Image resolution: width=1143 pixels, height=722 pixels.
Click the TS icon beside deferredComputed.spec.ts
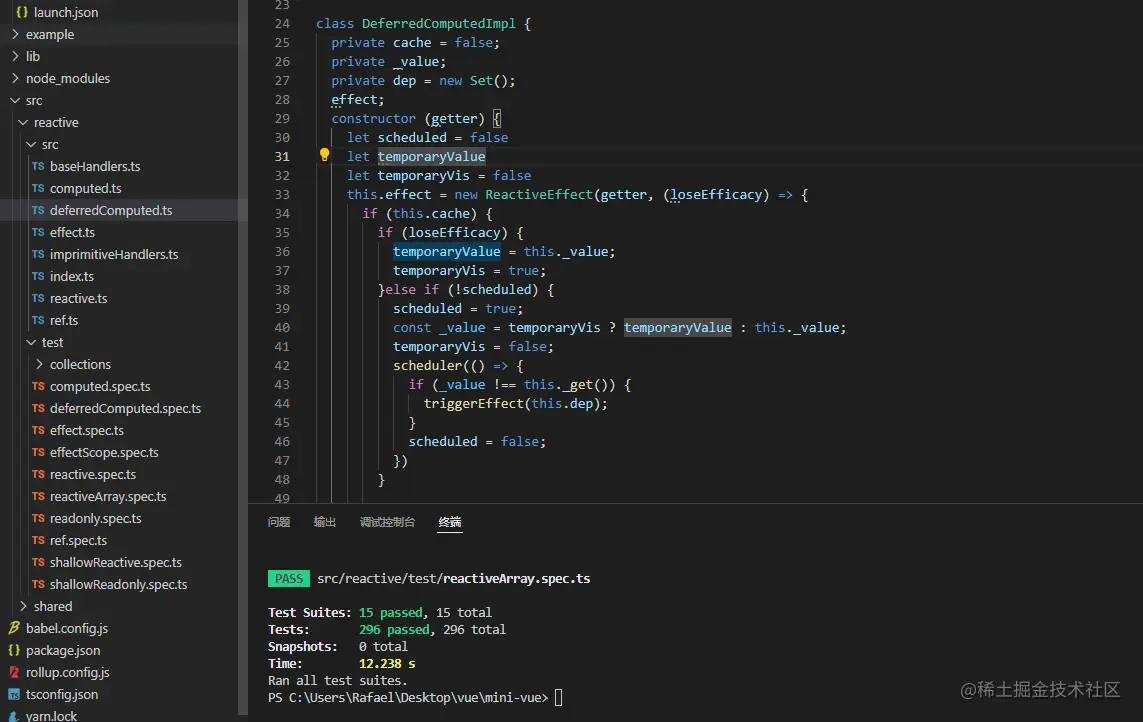38,408
